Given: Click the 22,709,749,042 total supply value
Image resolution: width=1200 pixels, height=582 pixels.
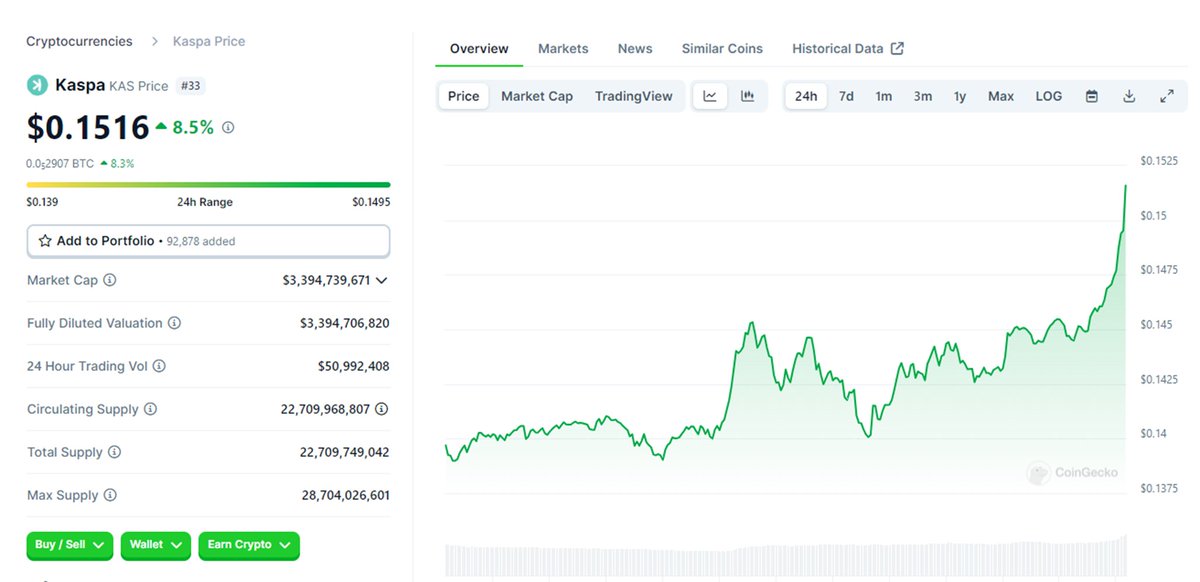Looking at the screenshot, I should click(345, 452).
